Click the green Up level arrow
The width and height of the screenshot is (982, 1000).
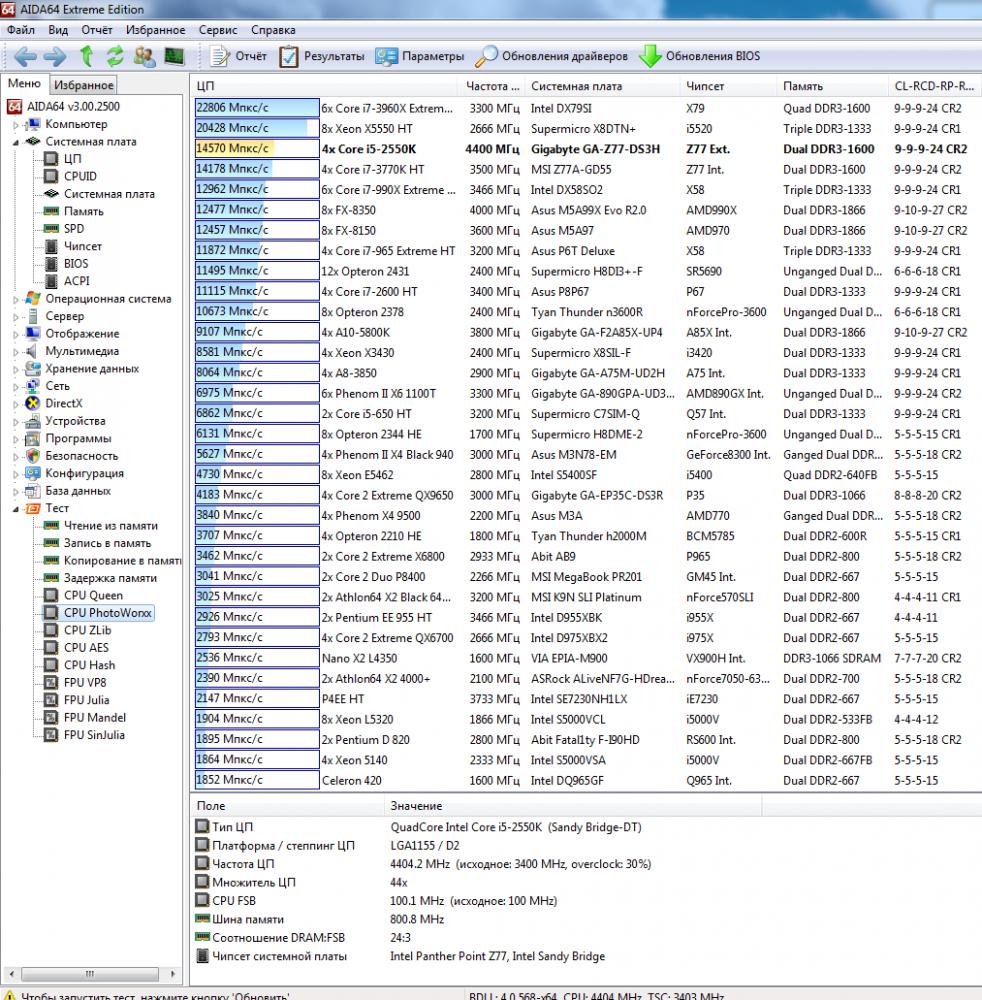point(86,57)
